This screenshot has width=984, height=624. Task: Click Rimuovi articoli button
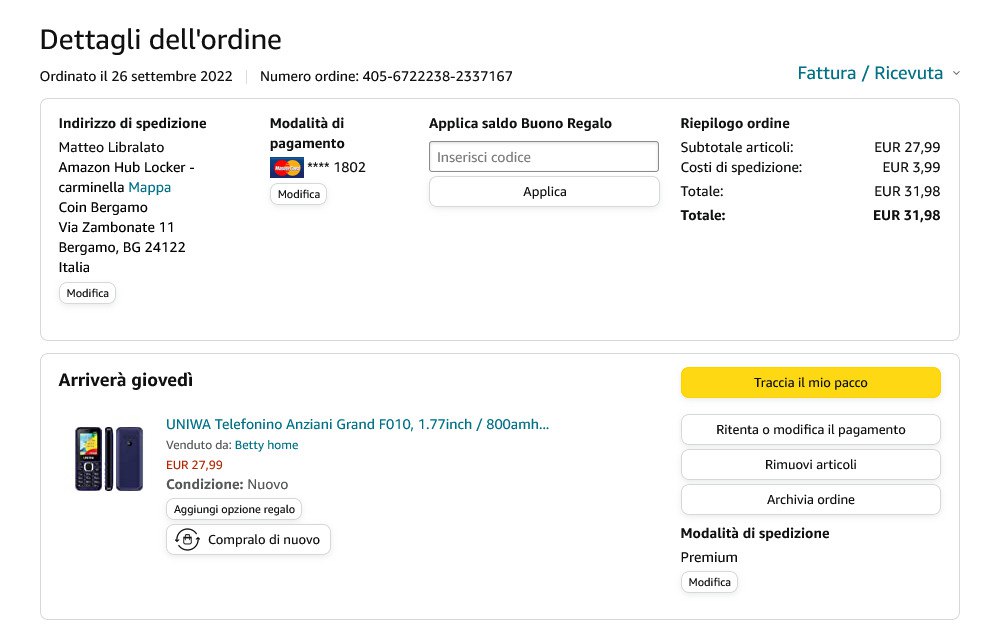(810, 465)
